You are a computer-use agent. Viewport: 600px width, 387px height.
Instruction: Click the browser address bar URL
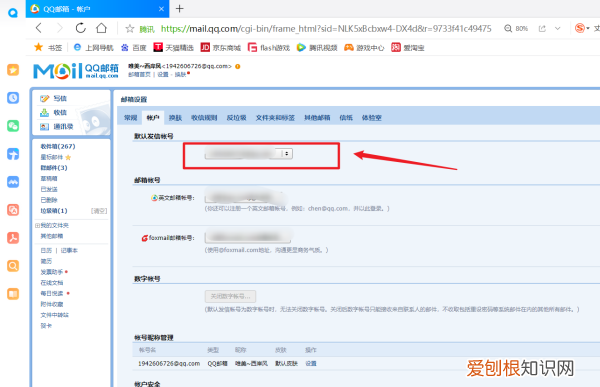point(326,29)
